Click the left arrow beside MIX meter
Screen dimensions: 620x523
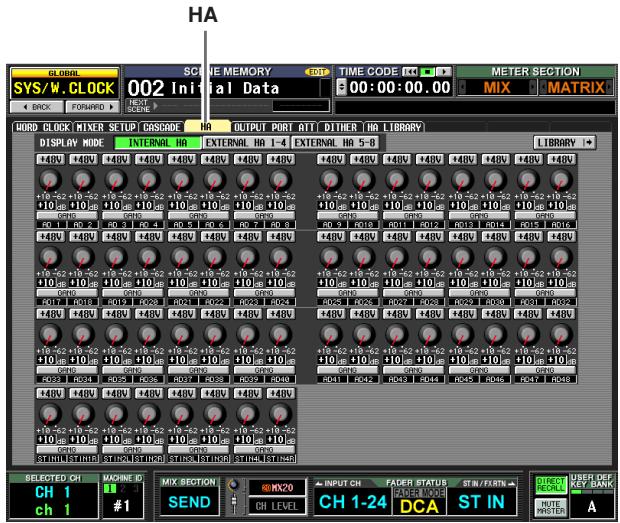(x=462, y=87)
